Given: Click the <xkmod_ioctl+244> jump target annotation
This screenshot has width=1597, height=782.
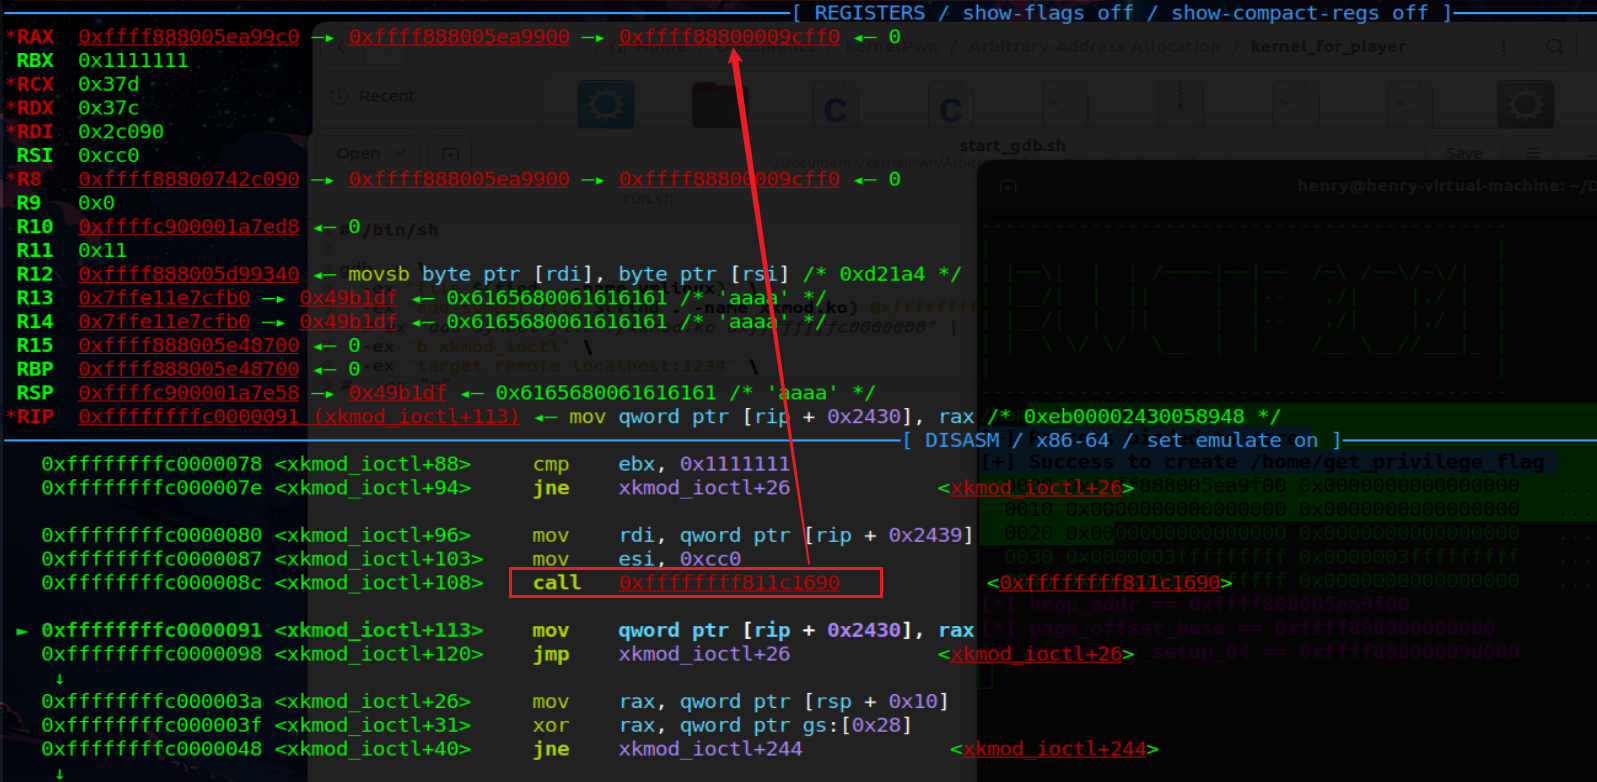Looking at the screenshot, I should point(1054,749).
